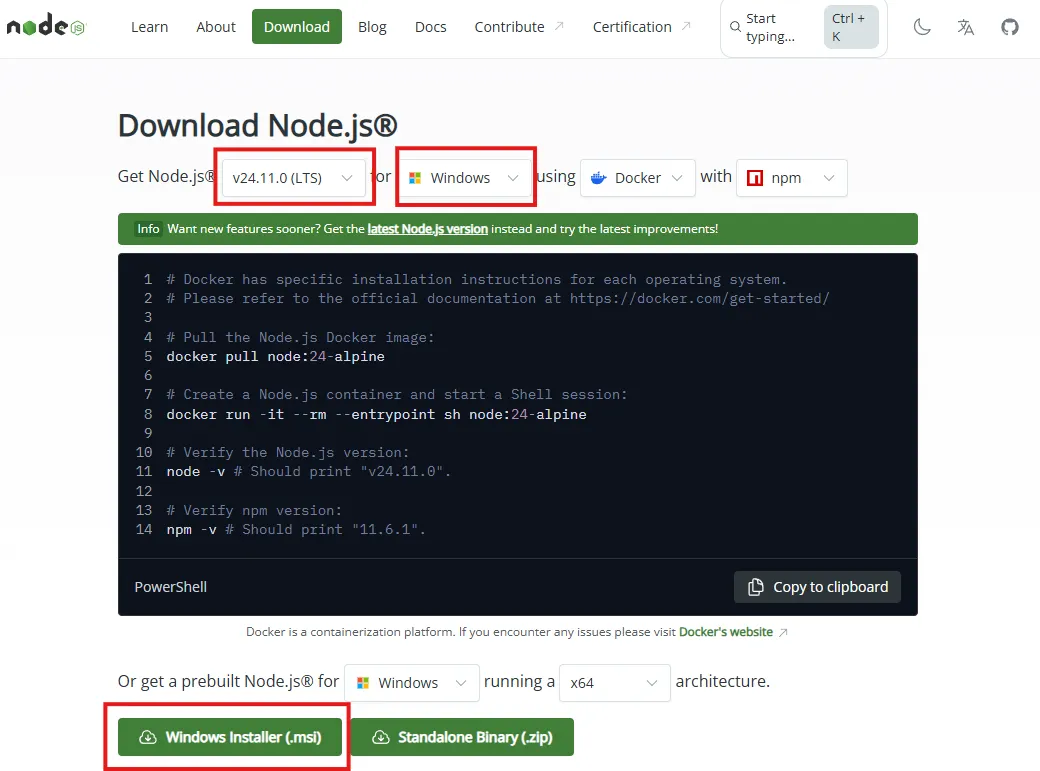The height and width of the screenshot is (771, 1040).
Task: Click the red npm logo icon
Action: coord(755,178)
